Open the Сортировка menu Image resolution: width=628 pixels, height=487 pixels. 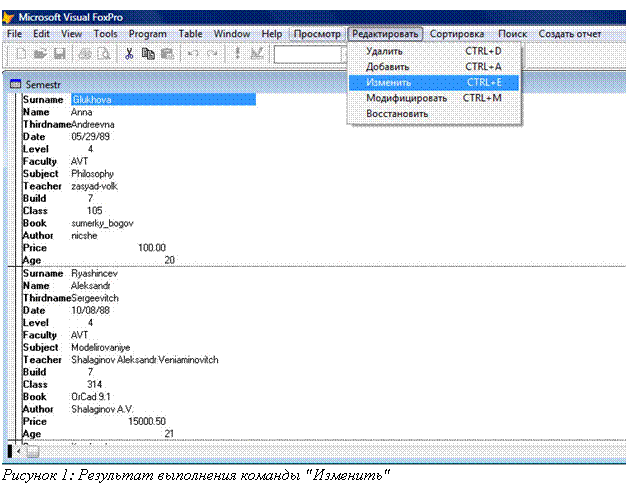coord(457,34)
